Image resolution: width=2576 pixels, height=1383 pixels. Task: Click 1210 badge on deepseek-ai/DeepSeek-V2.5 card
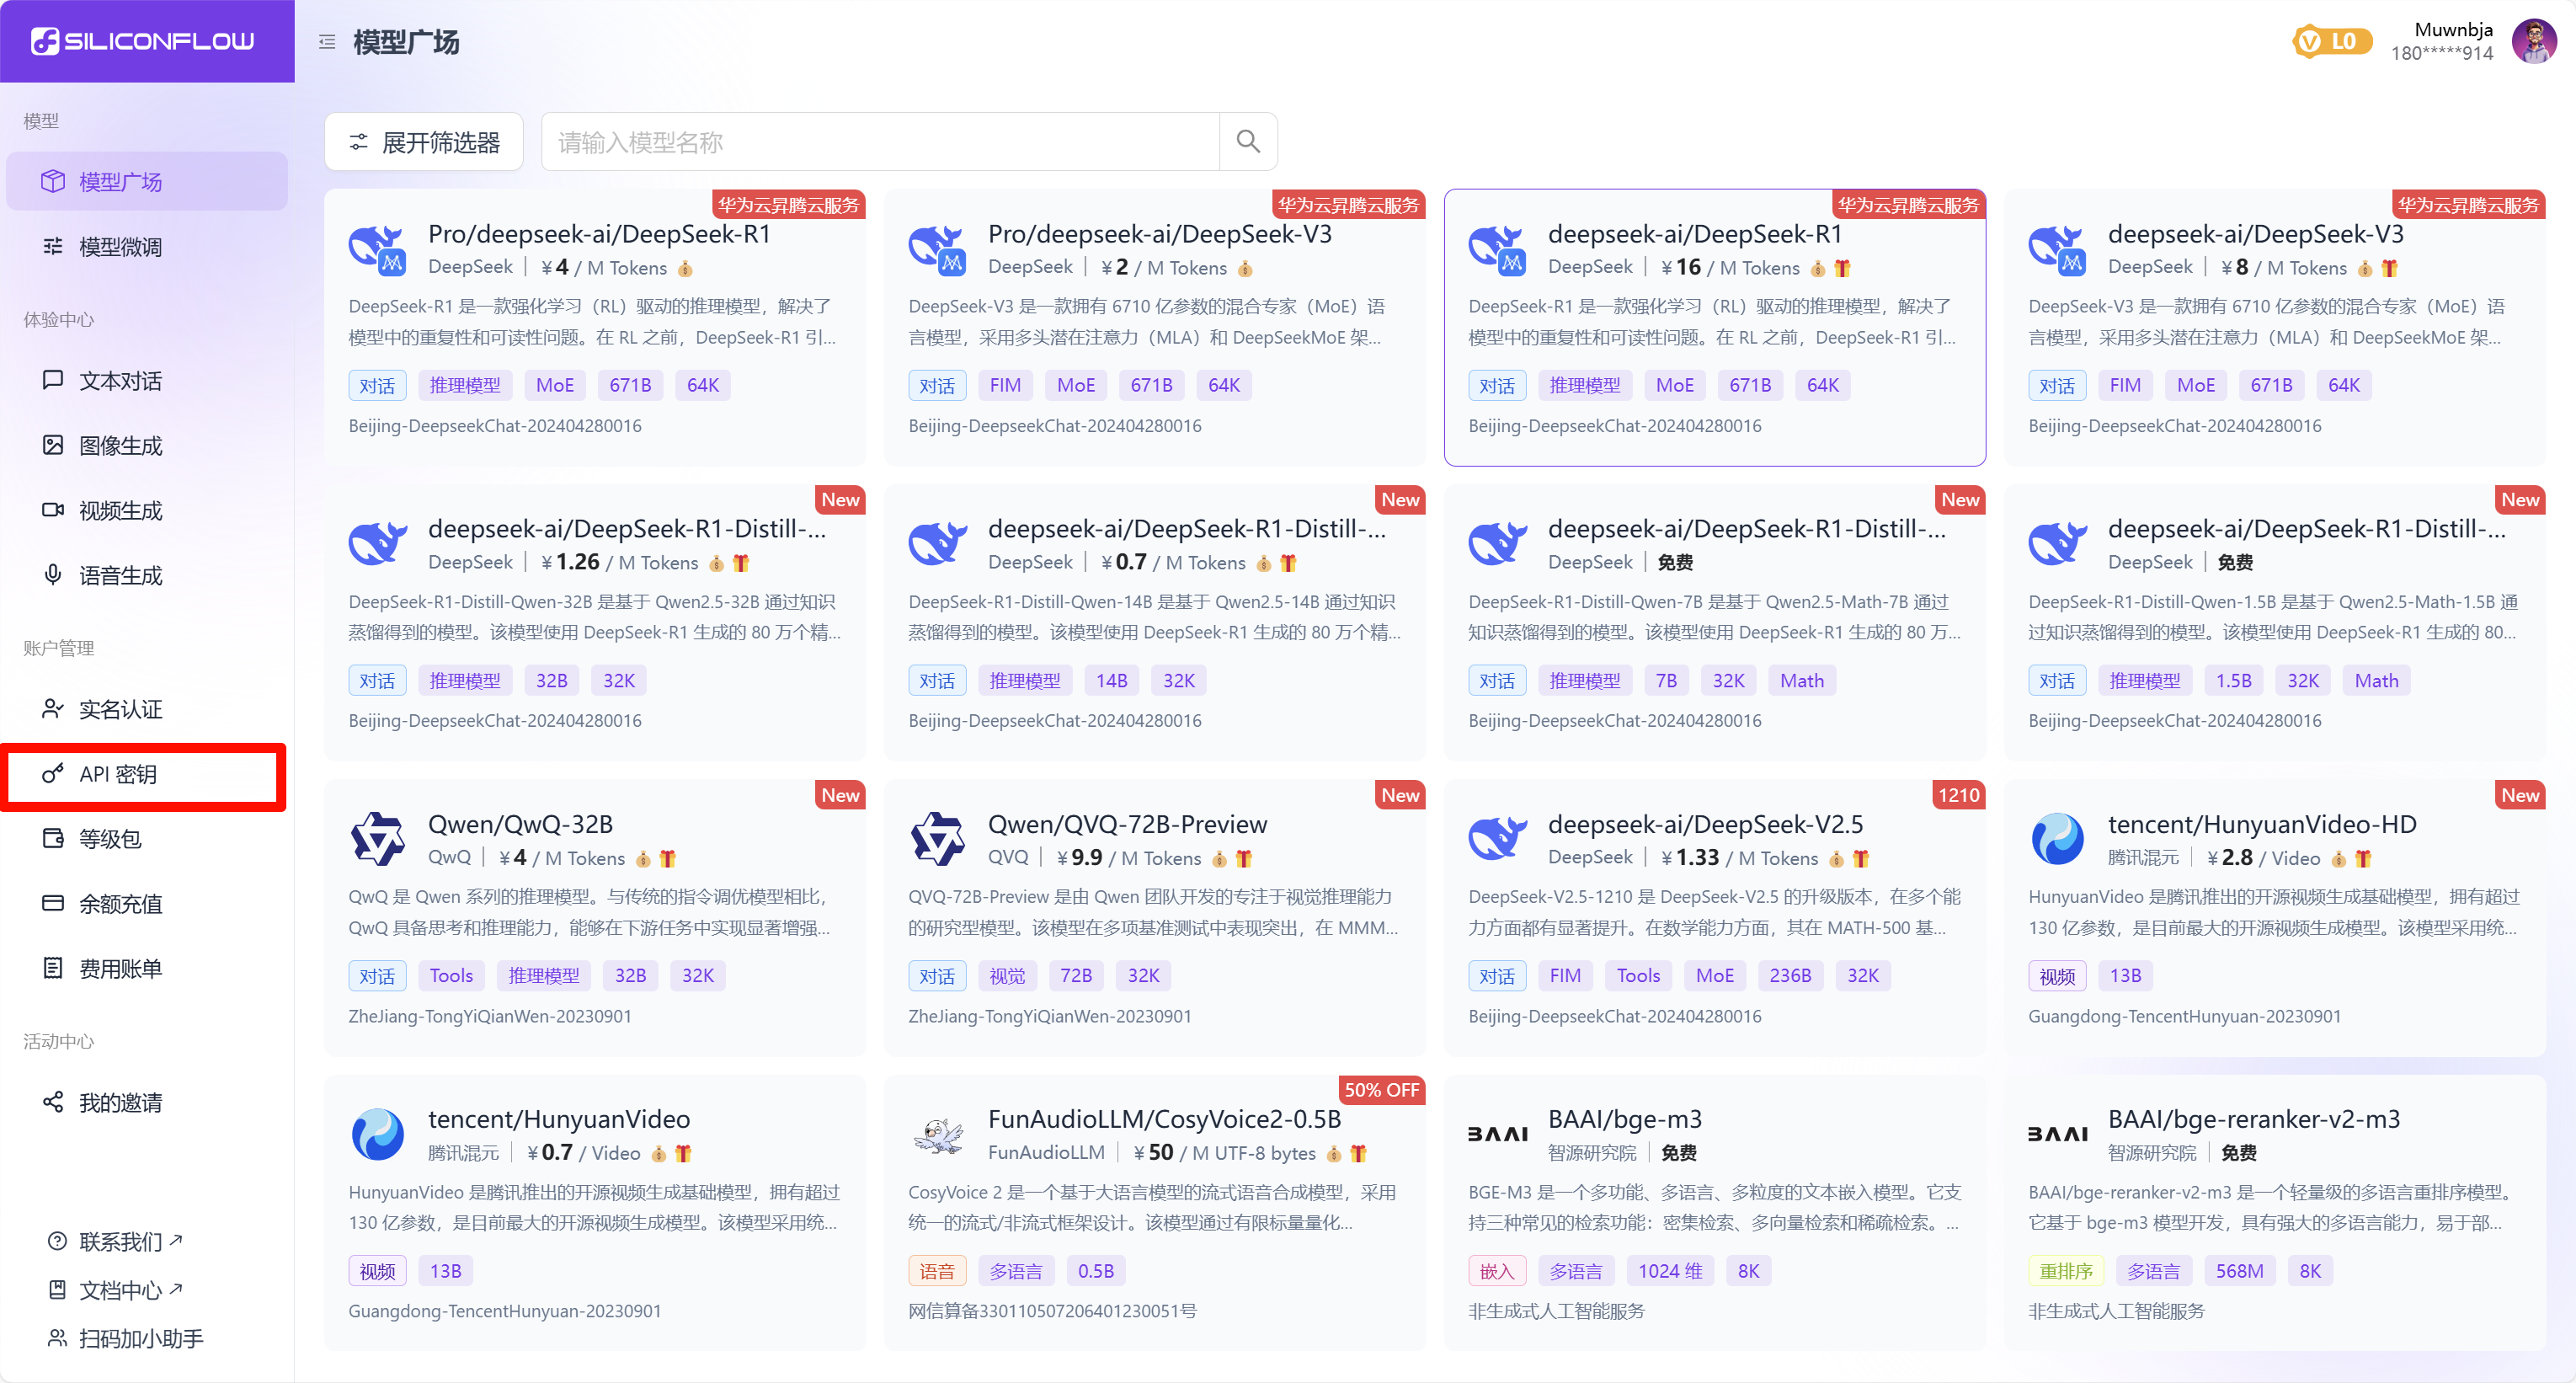[1958, 794]
